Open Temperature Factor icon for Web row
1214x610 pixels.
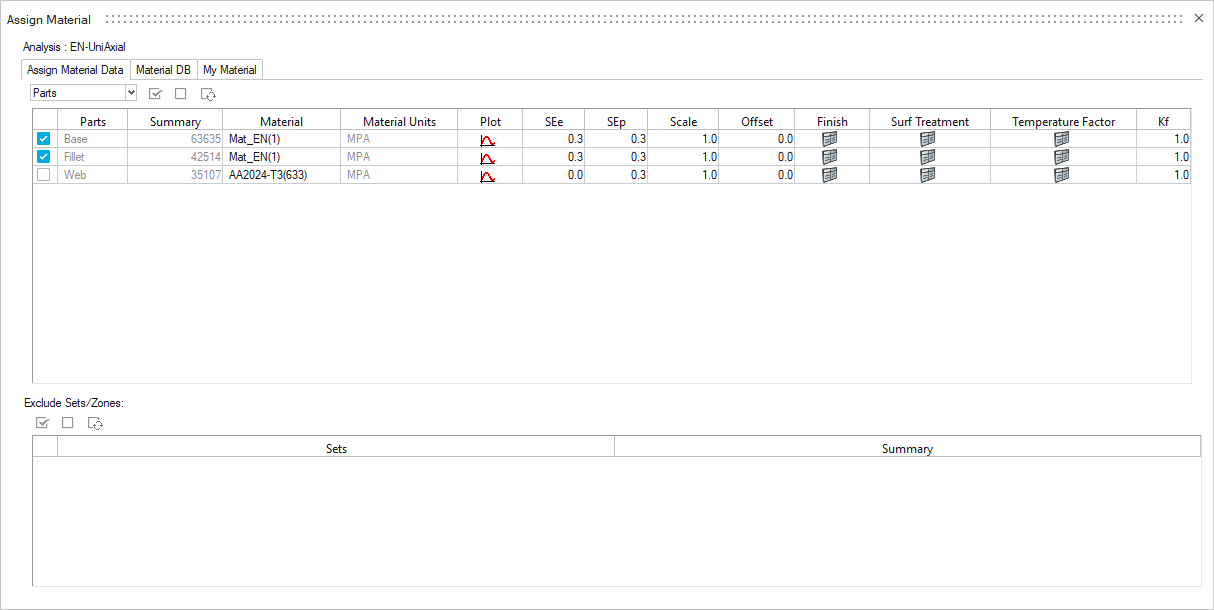[x=1061, y=175]
